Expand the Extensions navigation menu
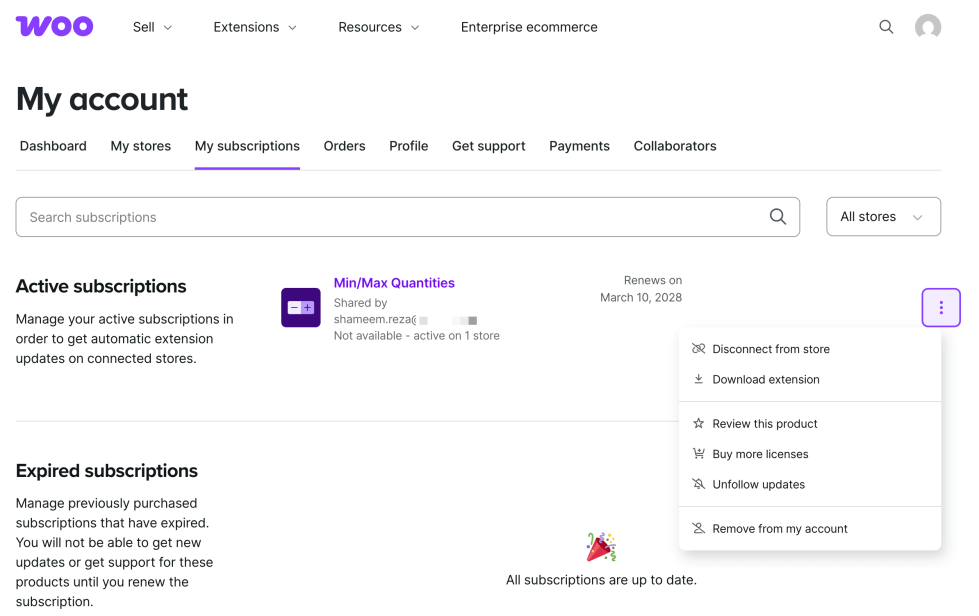 pyautogui.click(x=255, y=27)
